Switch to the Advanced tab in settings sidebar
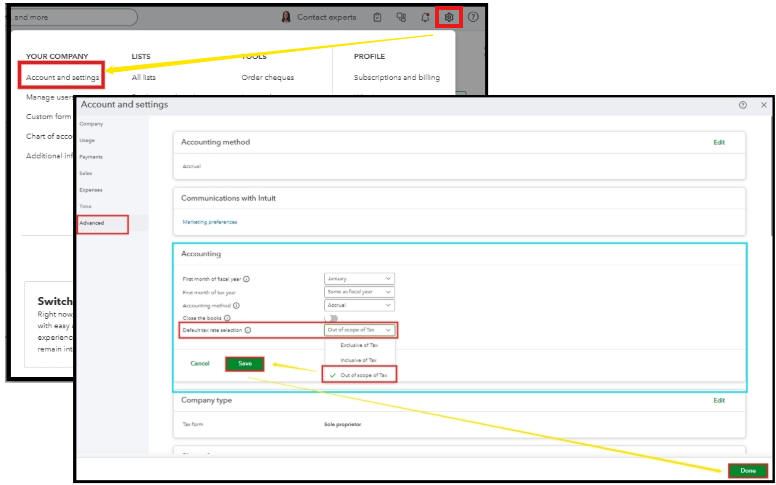 (x=92, y=223)
